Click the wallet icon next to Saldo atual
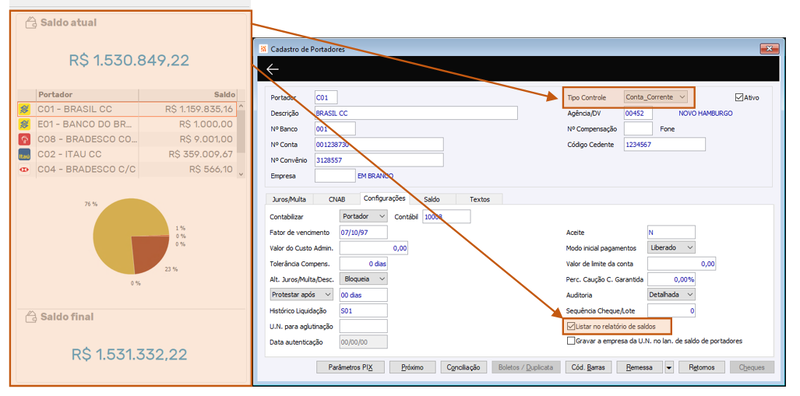The image size is (800, 396). (31, 22)
